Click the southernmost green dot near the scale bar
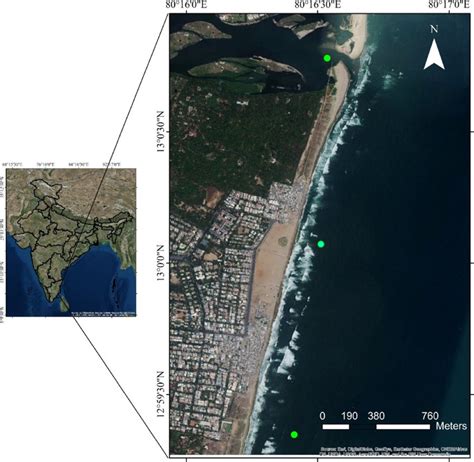The image size is (474, 462). (x=294, y=434)
